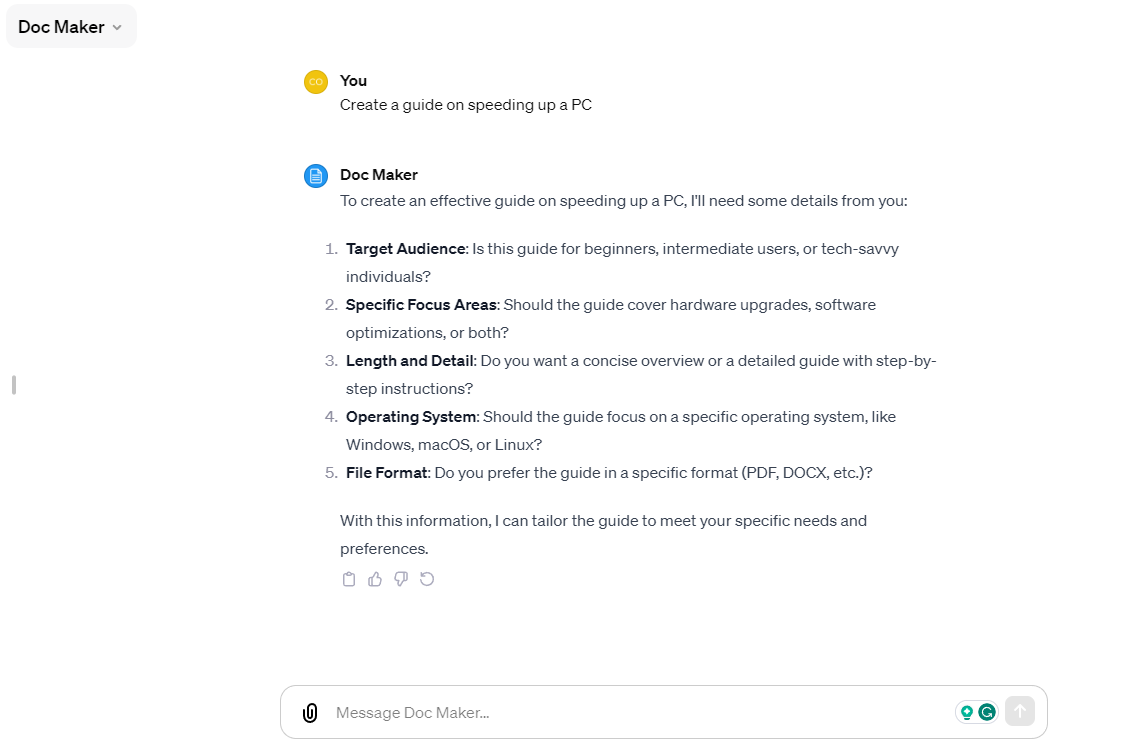Click the Target Audience list heading
The image size is (1136, 749).
point(406,249)
